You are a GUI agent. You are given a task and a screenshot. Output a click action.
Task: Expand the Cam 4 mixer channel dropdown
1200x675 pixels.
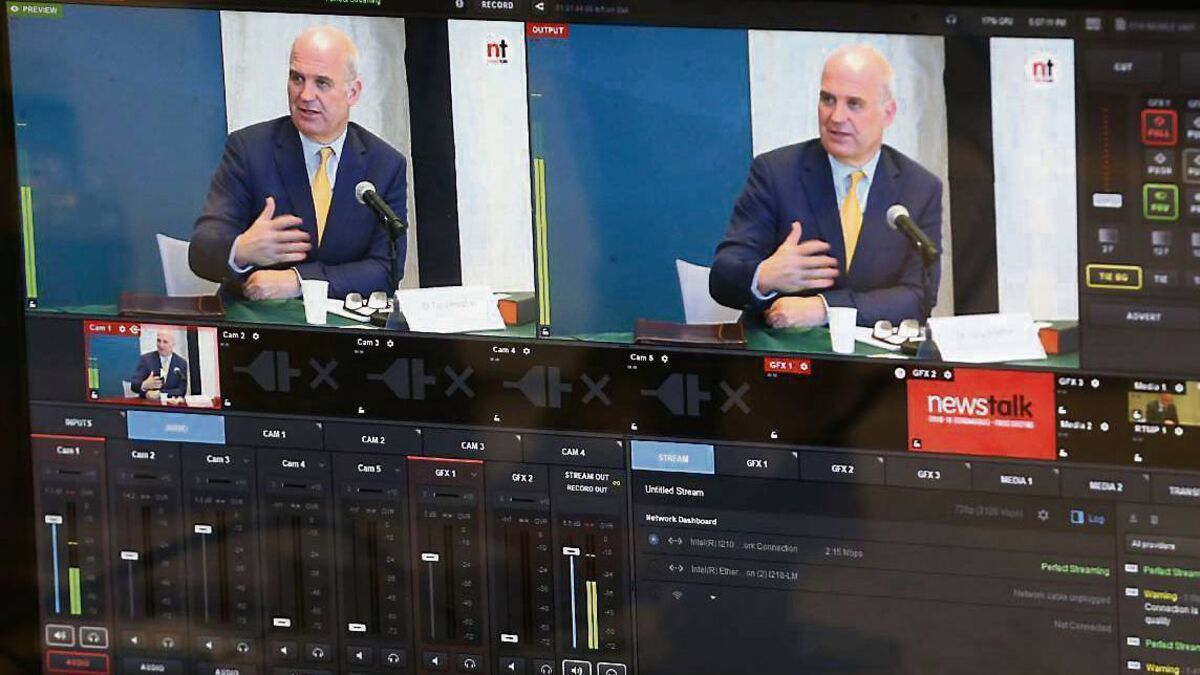click(x=320, y=464)
